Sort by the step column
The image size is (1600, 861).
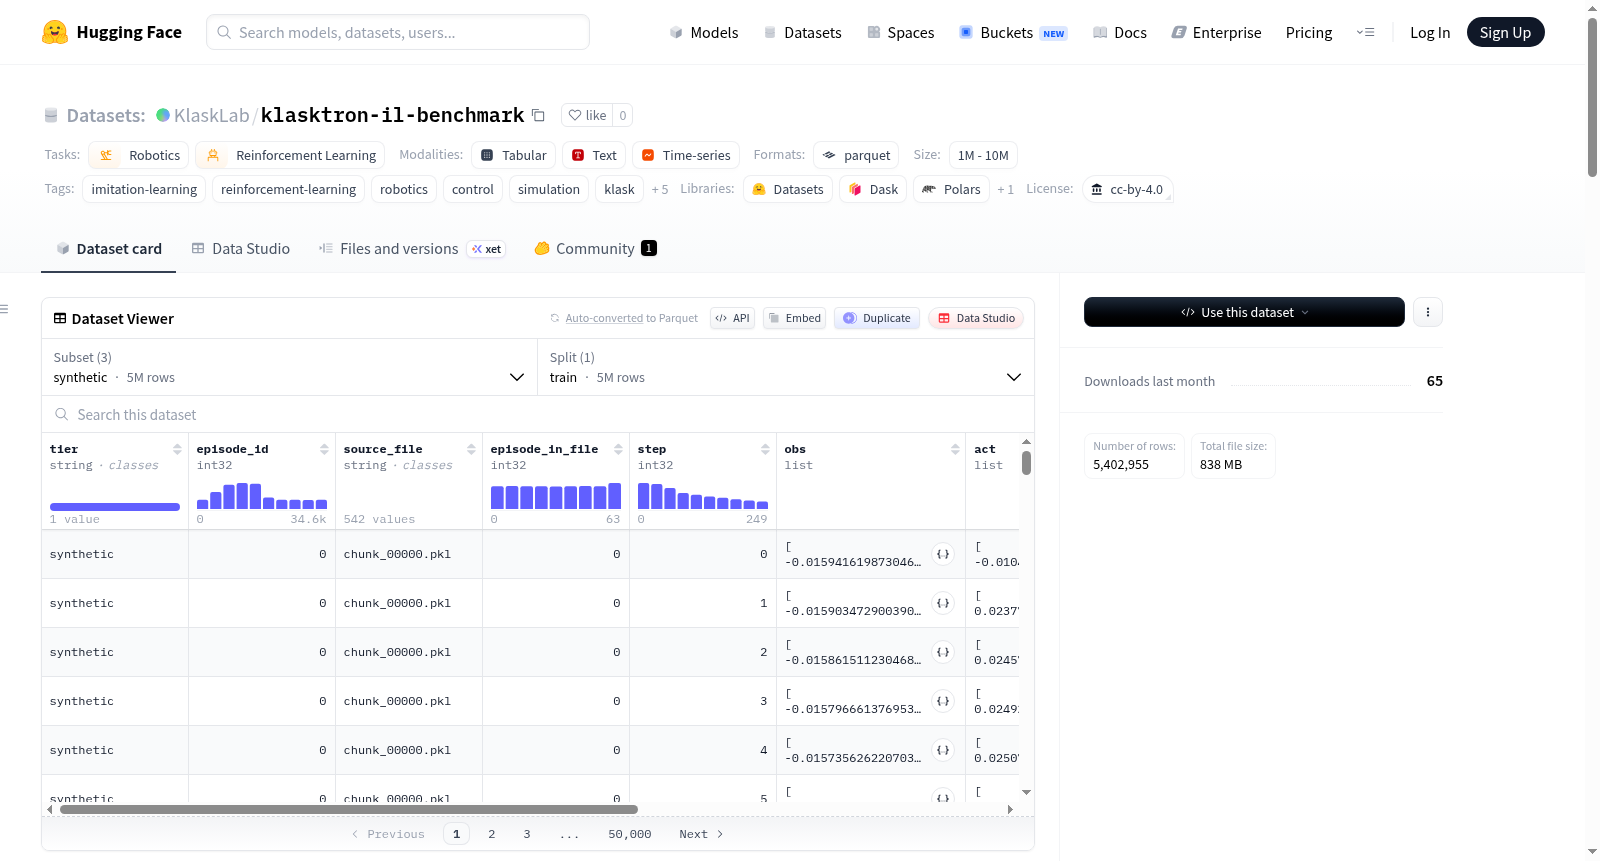(x=765, y=449)
